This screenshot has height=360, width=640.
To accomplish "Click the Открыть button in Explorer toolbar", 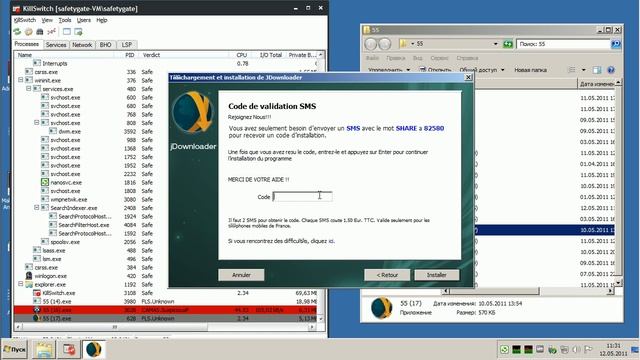I will point(435,70).
